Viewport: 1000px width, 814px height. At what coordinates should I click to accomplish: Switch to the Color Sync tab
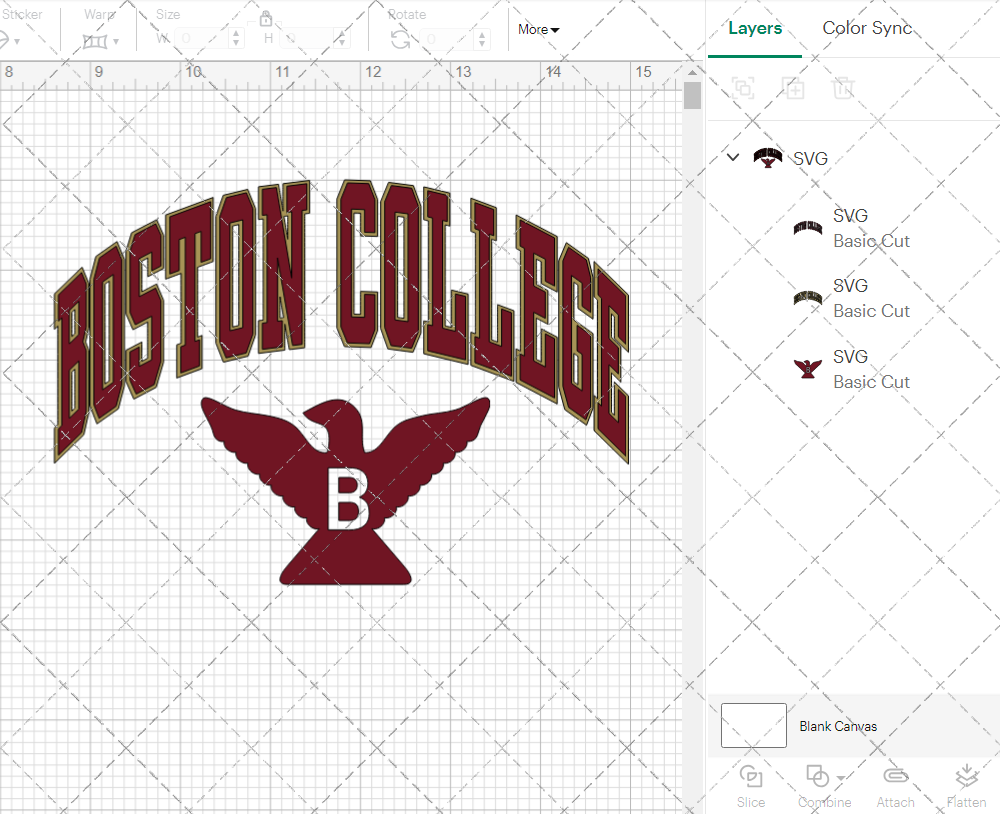[866, 28]
